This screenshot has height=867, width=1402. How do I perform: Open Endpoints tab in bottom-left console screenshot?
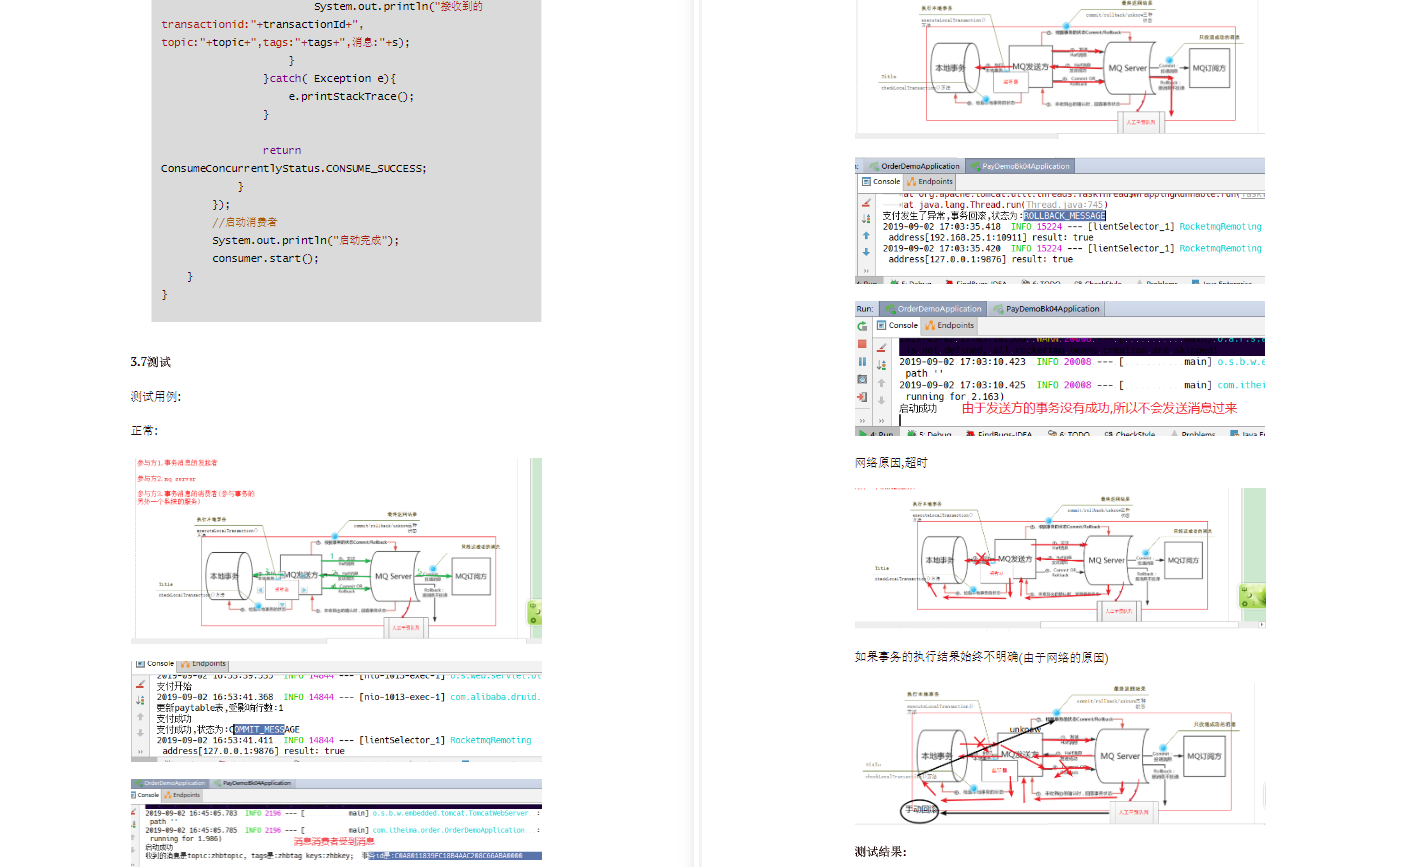[183, 795]
